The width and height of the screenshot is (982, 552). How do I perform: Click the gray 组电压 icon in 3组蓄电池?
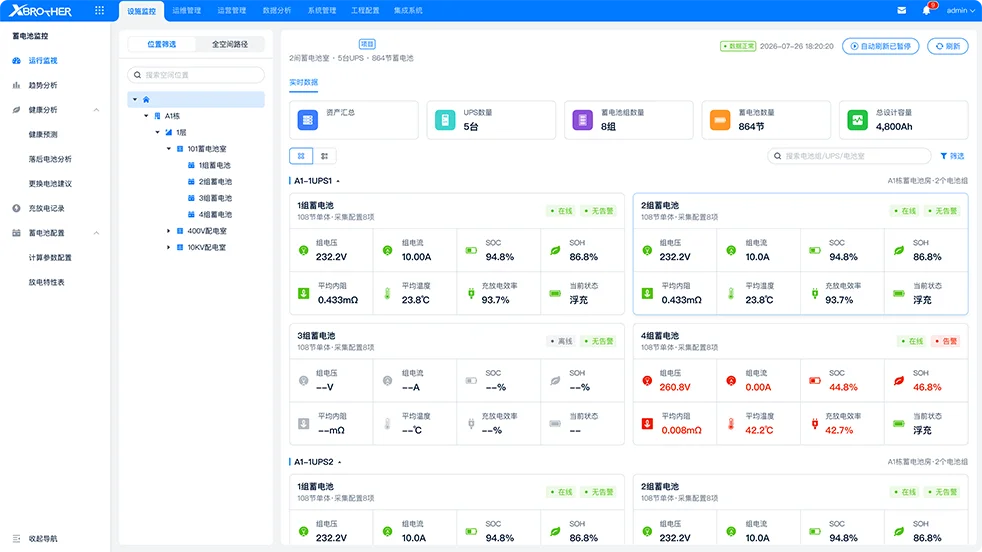[x=304, y=381]
